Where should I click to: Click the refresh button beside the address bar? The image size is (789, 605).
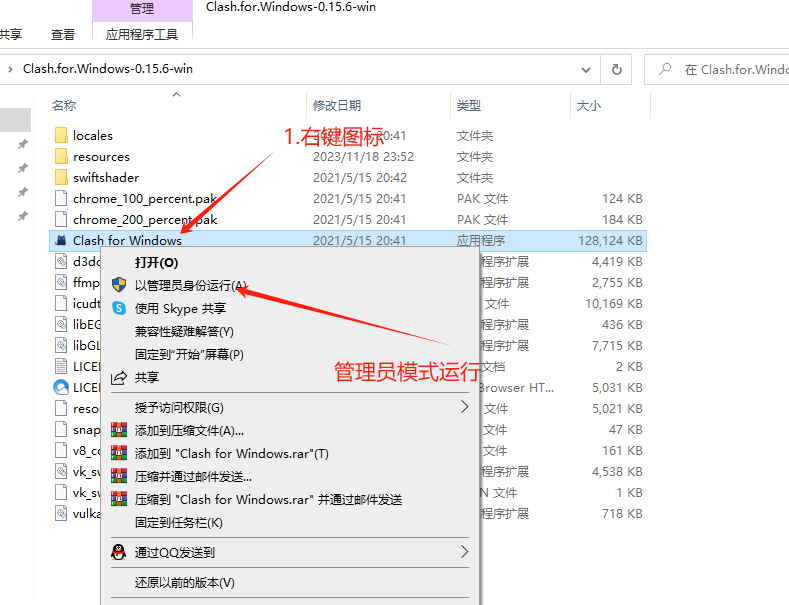point(617,70)
